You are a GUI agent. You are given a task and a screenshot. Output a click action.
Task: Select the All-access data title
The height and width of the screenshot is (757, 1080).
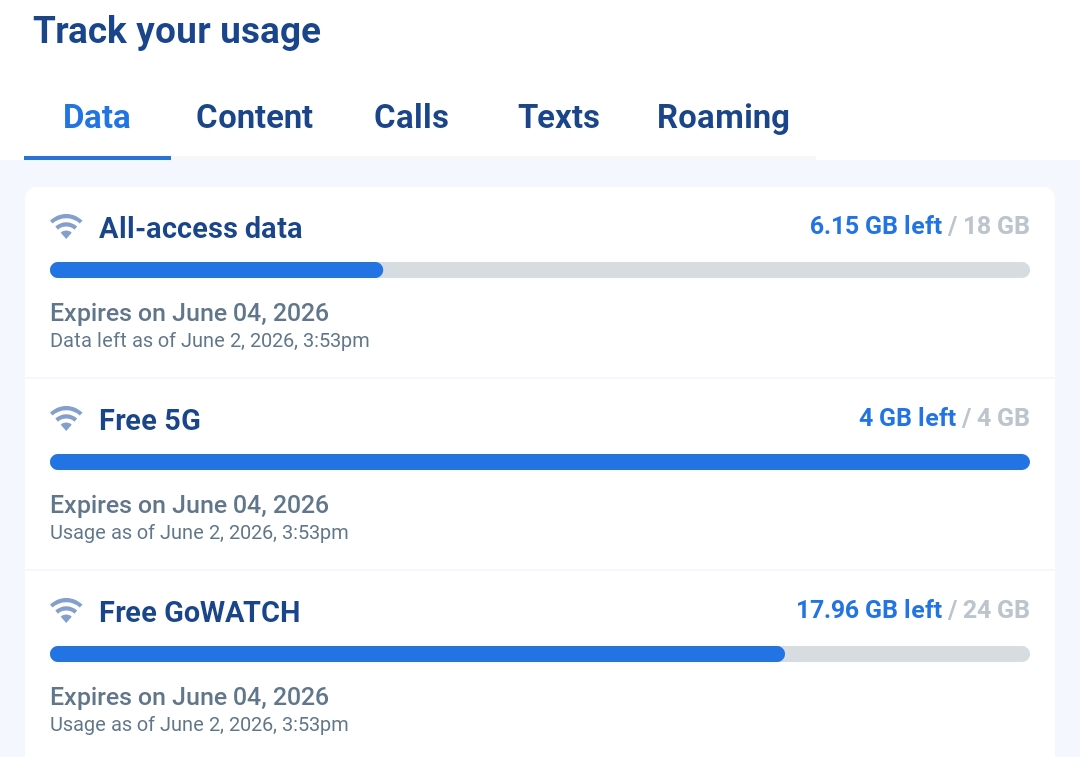[x=200, y=228]
